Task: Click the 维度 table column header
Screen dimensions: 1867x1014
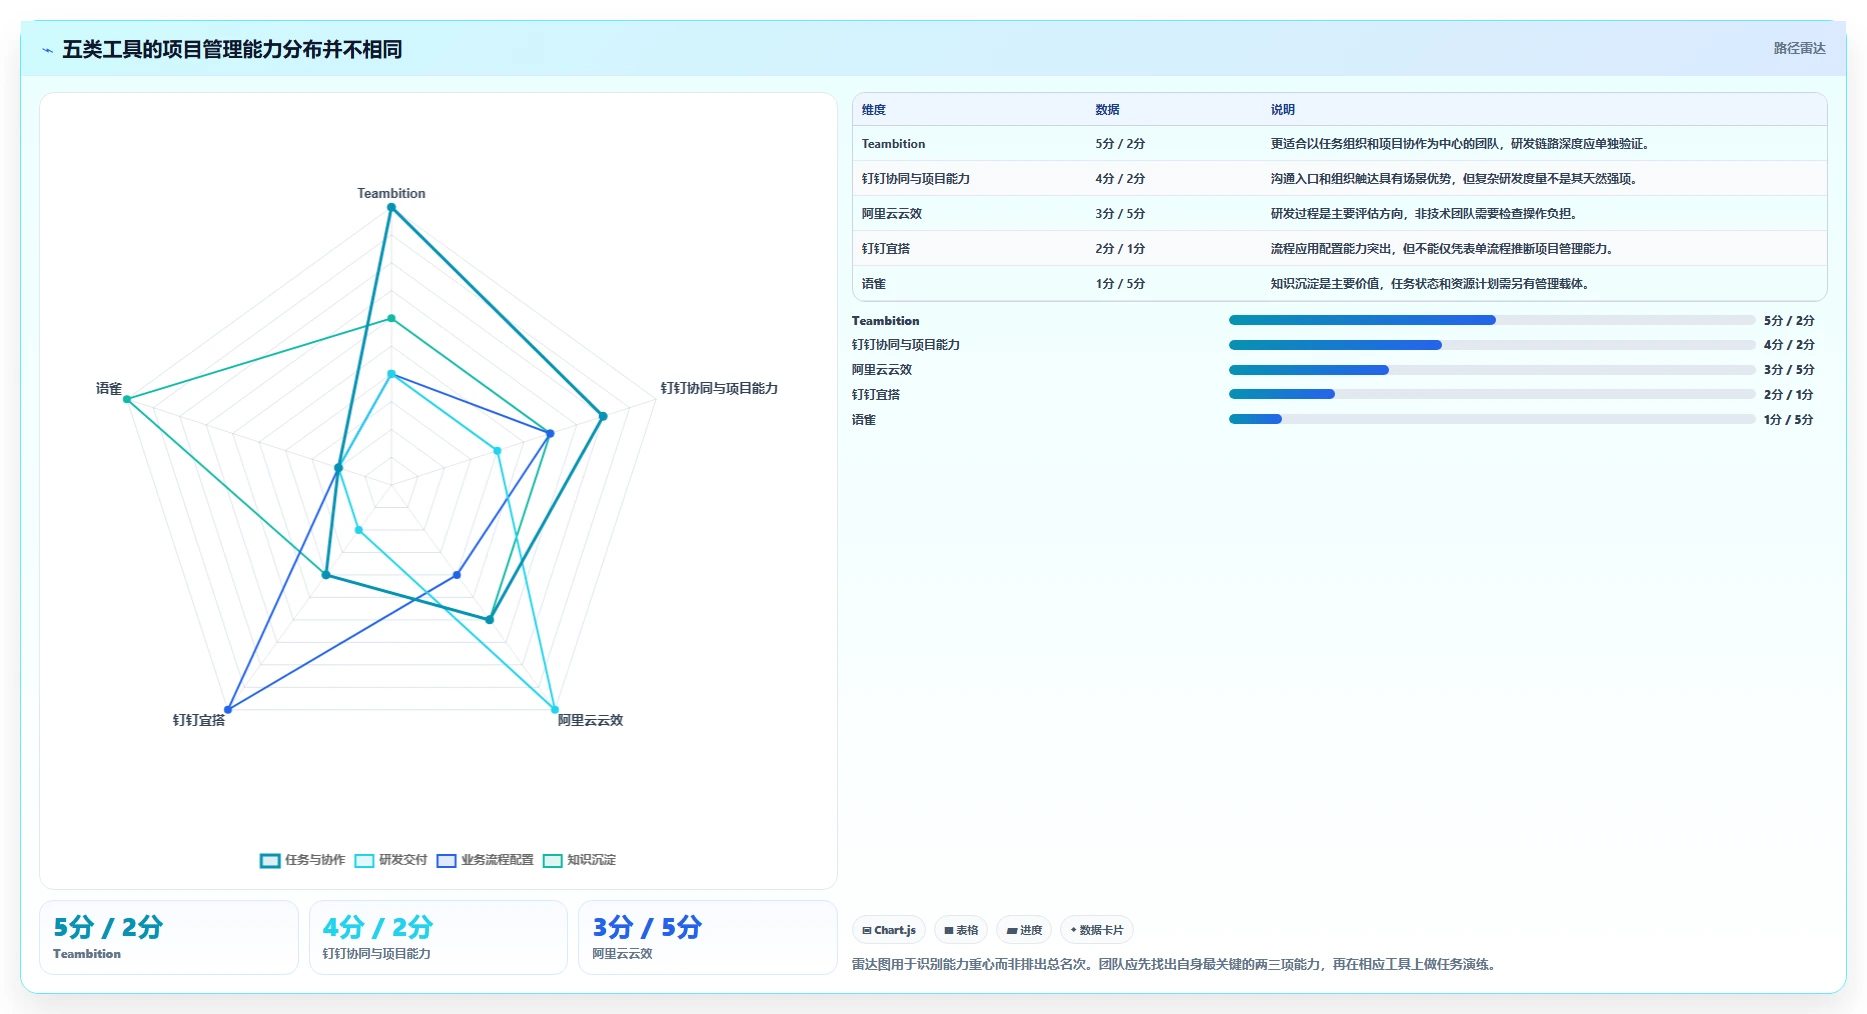Action: [874, 110]
